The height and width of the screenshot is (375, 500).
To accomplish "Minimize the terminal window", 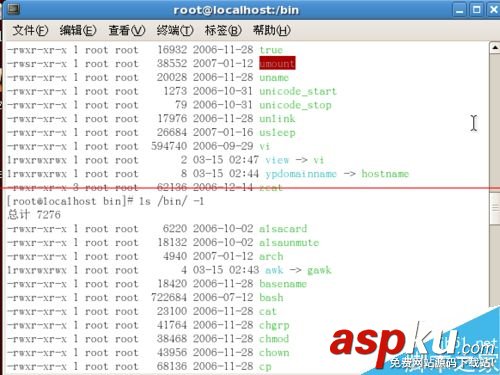I will (460, 10).
